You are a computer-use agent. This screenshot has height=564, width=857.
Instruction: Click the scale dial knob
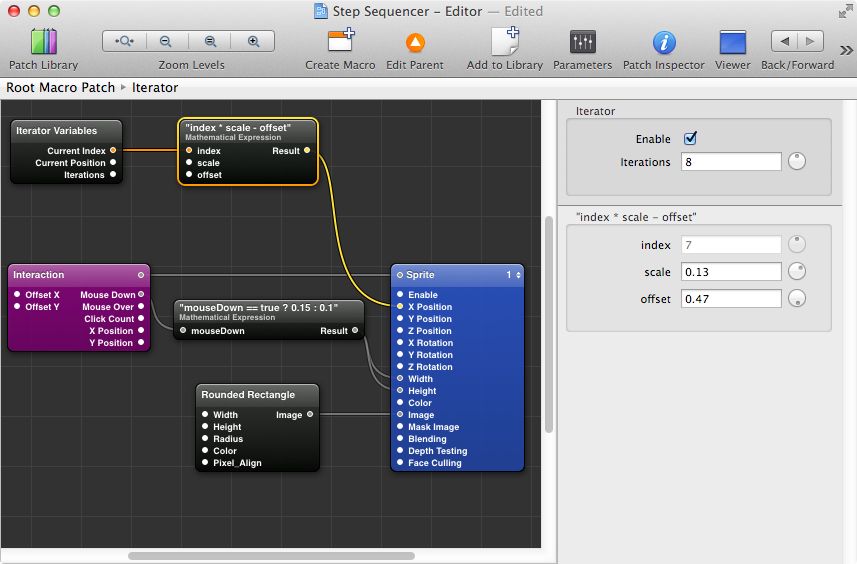[796, 271]
